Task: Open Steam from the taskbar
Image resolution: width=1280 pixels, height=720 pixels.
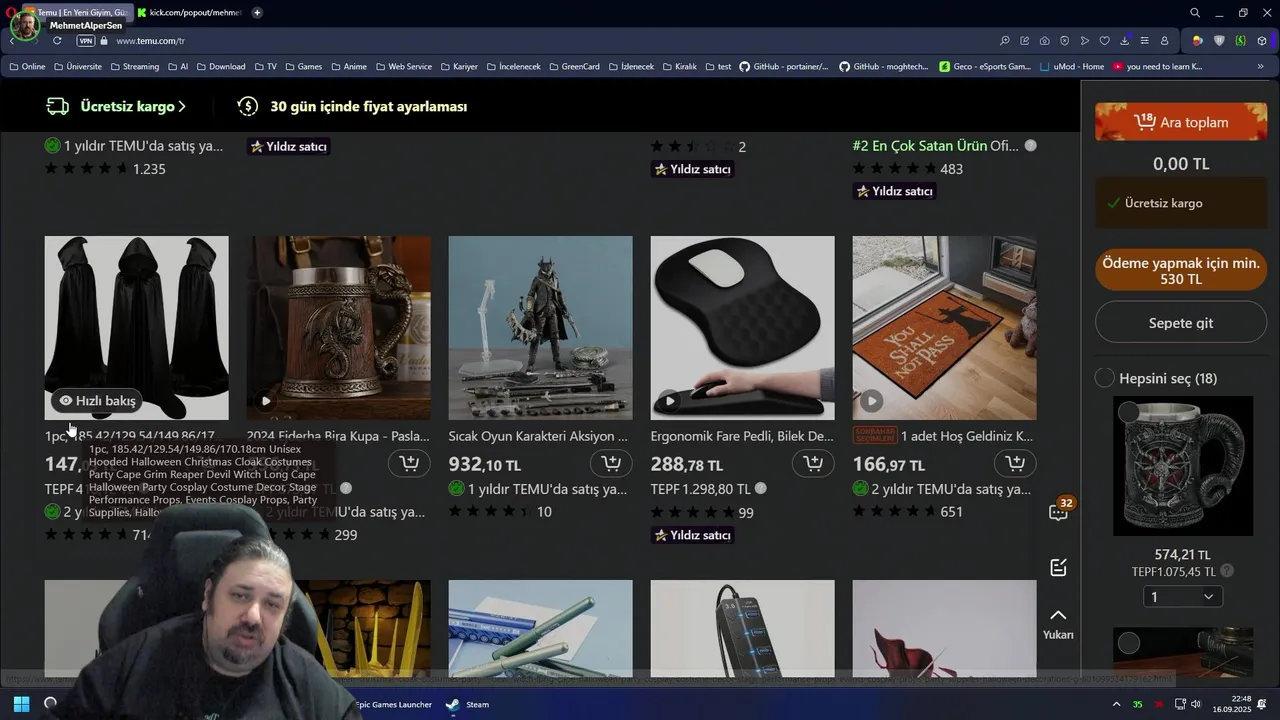Action: click(467, 704)
